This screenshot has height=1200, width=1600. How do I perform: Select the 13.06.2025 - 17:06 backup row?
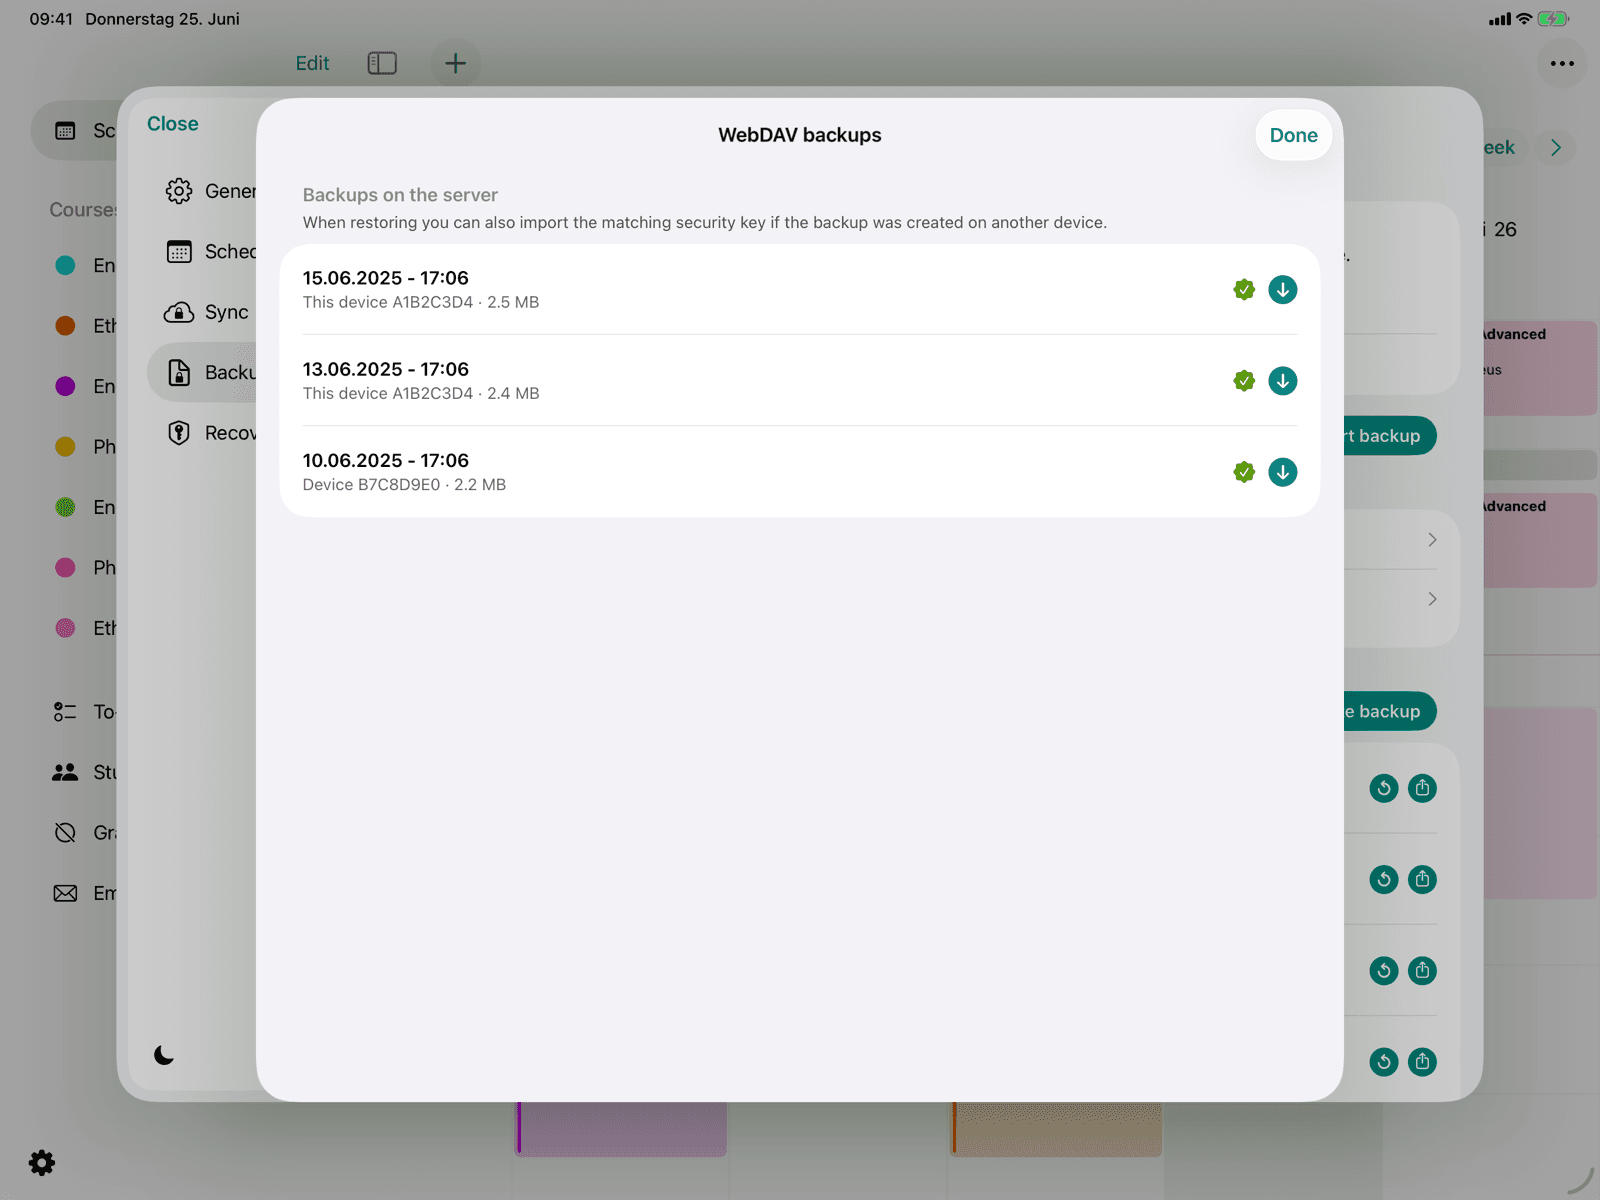(x=799, y=381)
